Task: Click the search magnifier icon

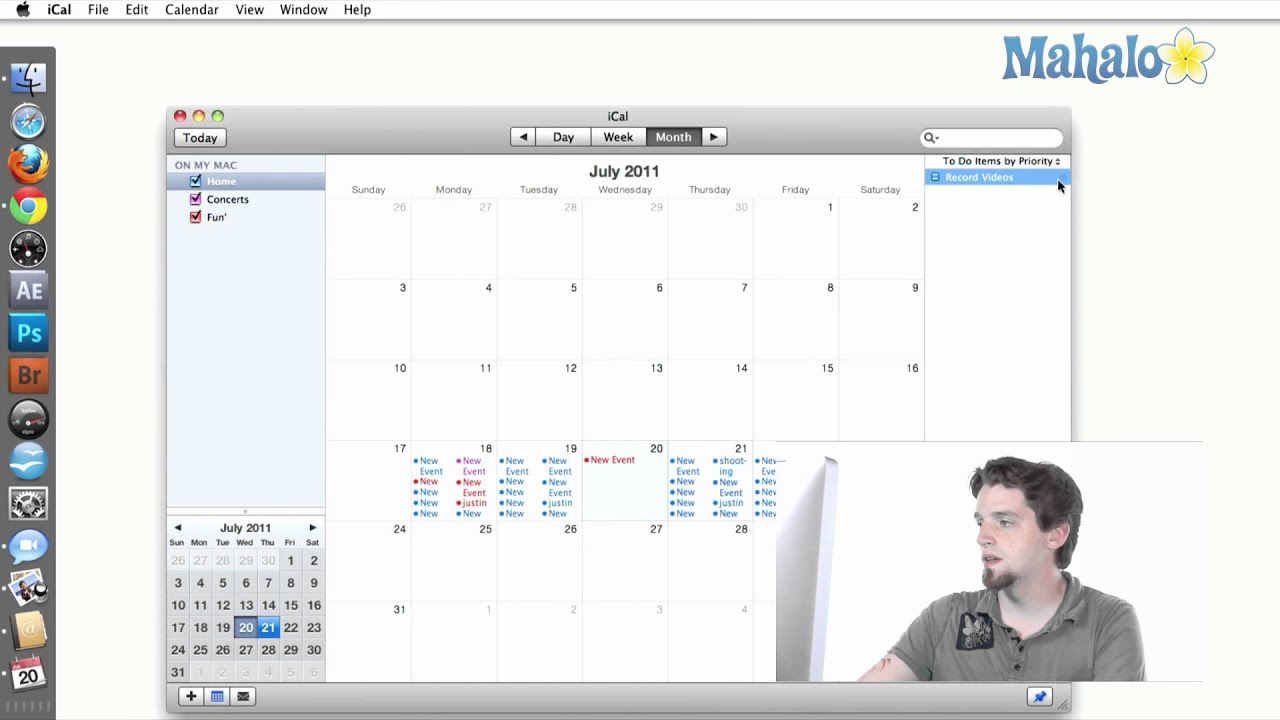Action: (x=930, y=138)
